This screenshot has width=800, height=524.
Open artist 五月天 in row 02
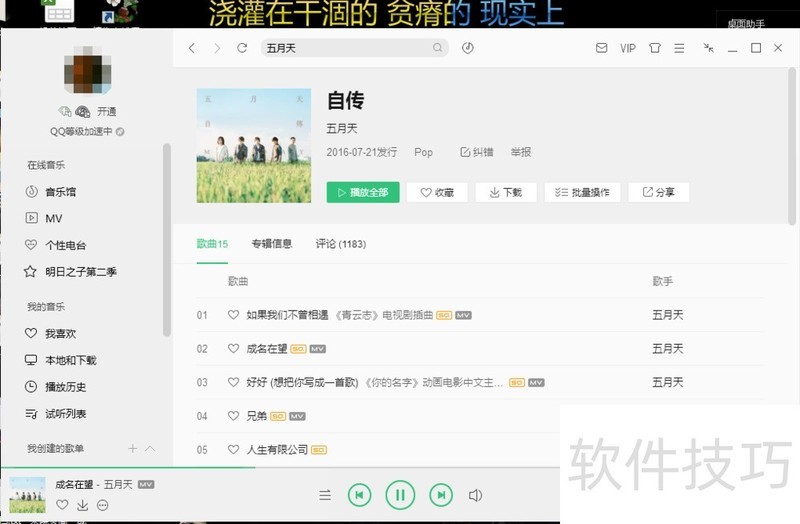point(668,348)
